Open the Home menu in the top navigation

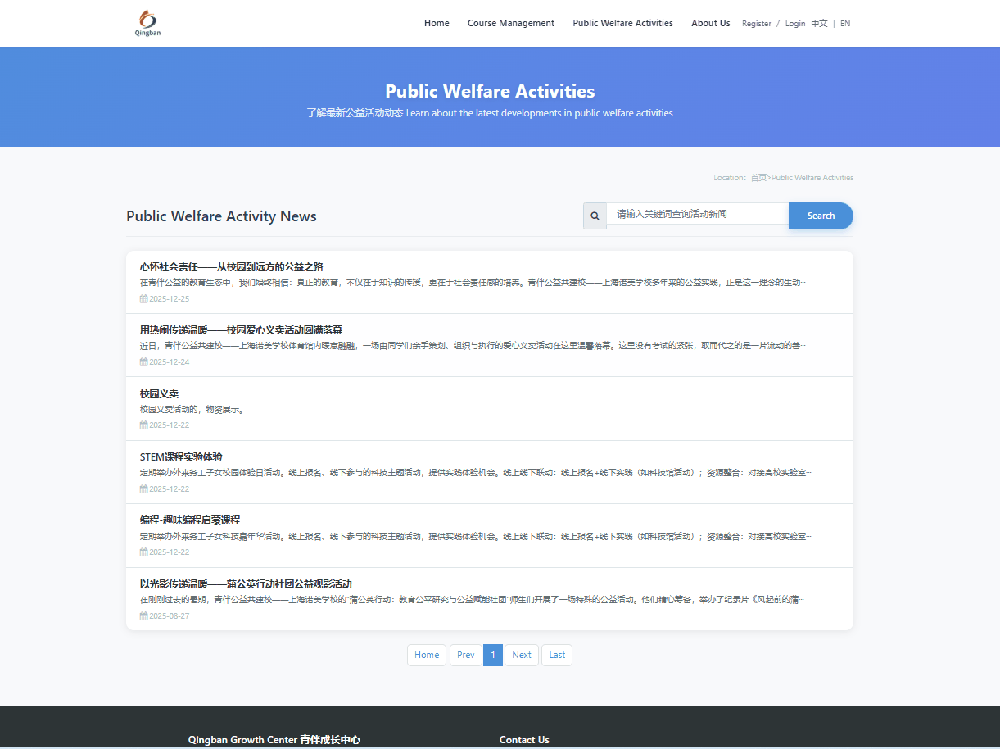click(437, 23)
